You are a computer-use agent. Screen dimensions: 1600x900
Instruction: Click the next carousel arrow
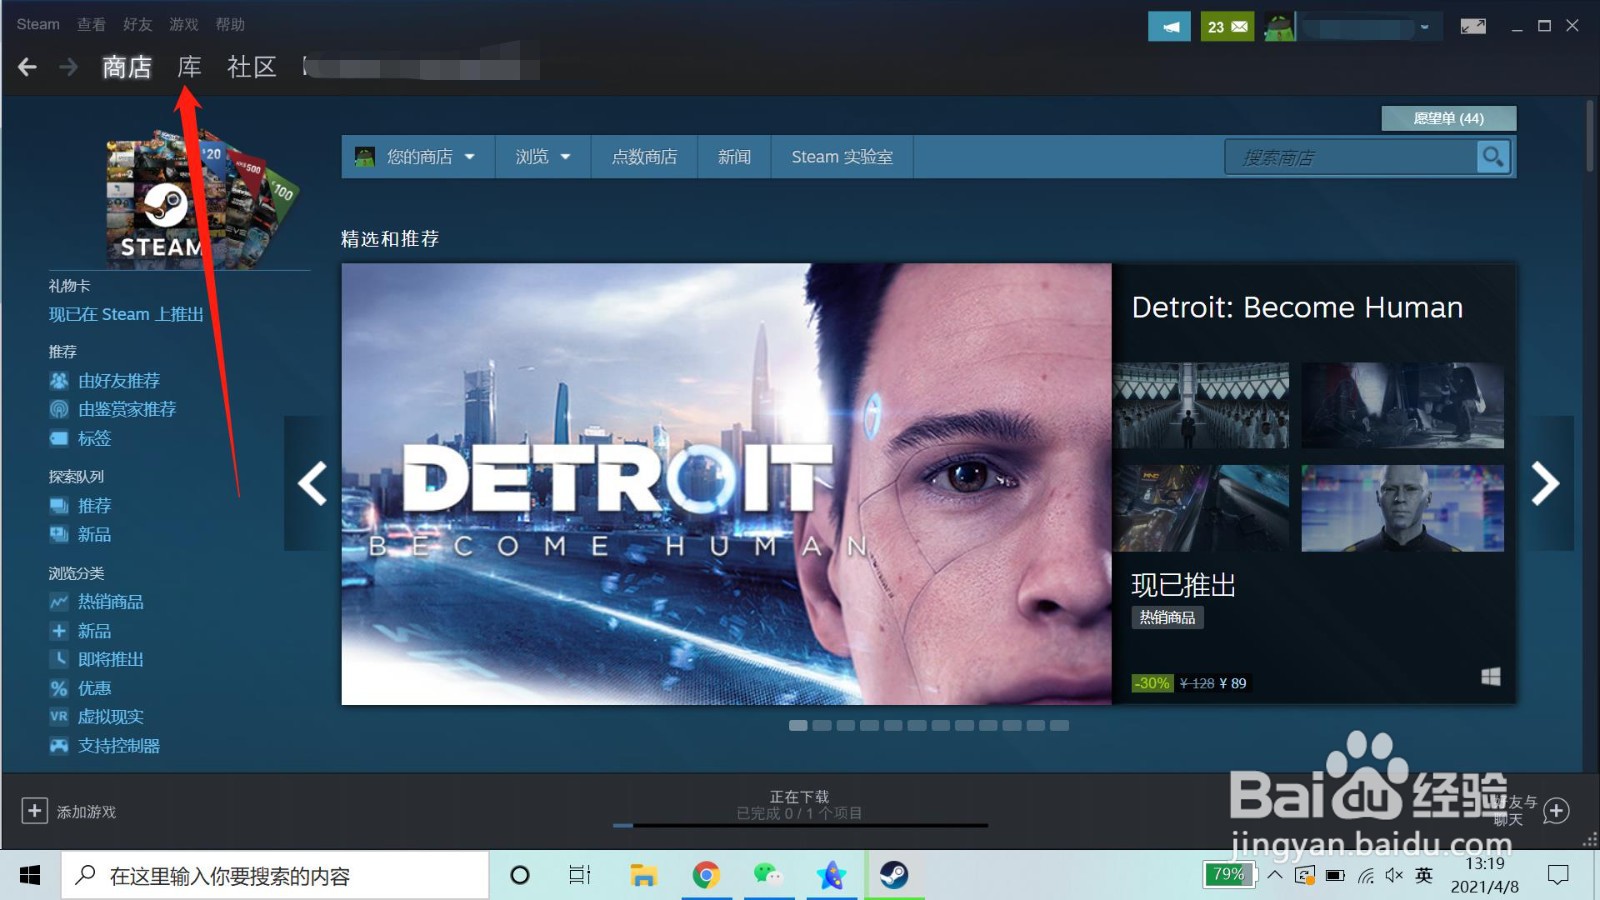click(x=1545, y=483)
